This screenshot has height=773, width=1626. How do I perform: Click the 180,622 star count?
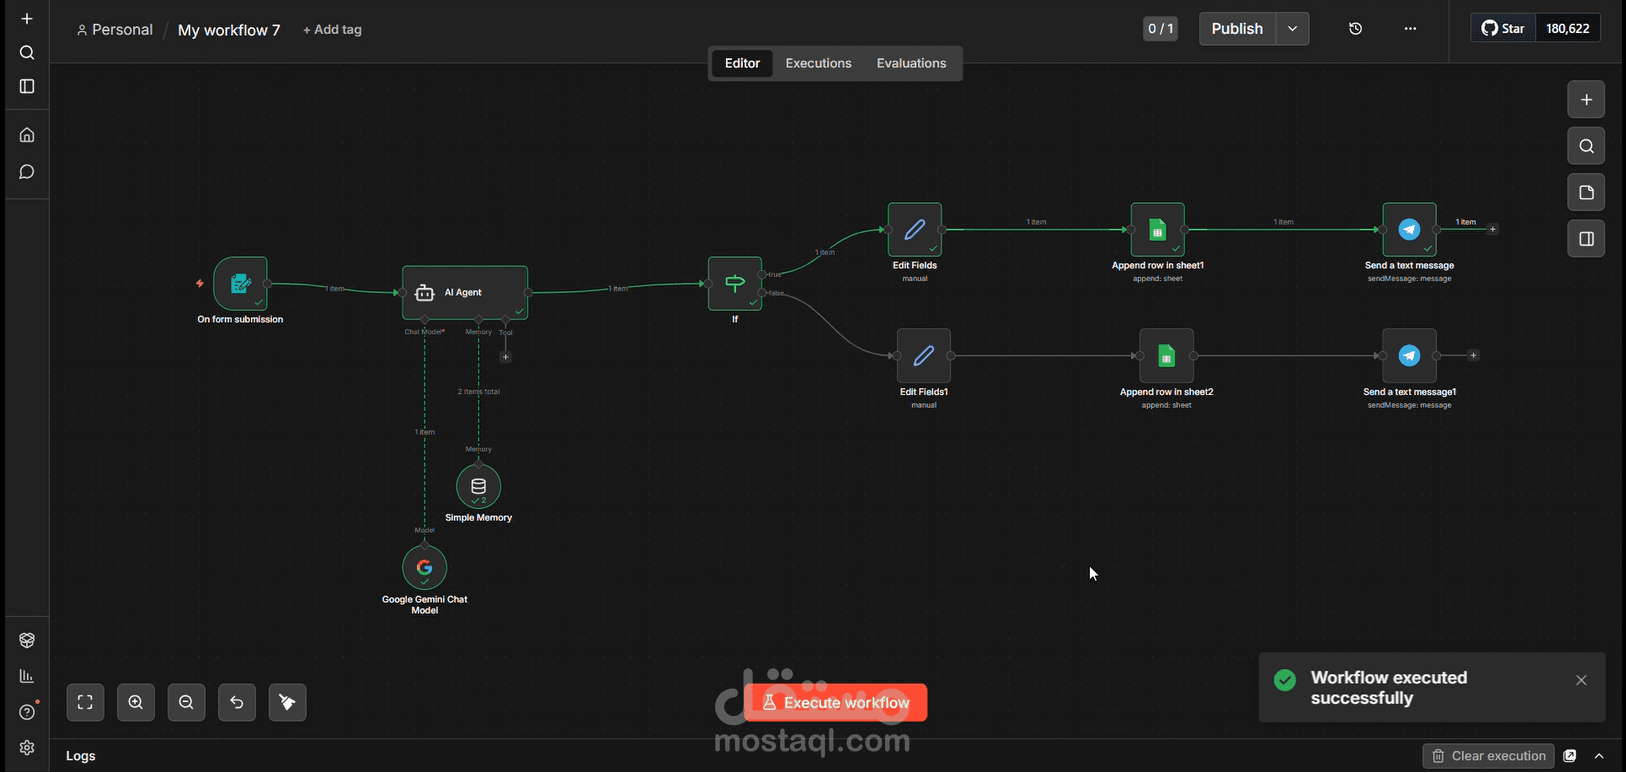1567,28
